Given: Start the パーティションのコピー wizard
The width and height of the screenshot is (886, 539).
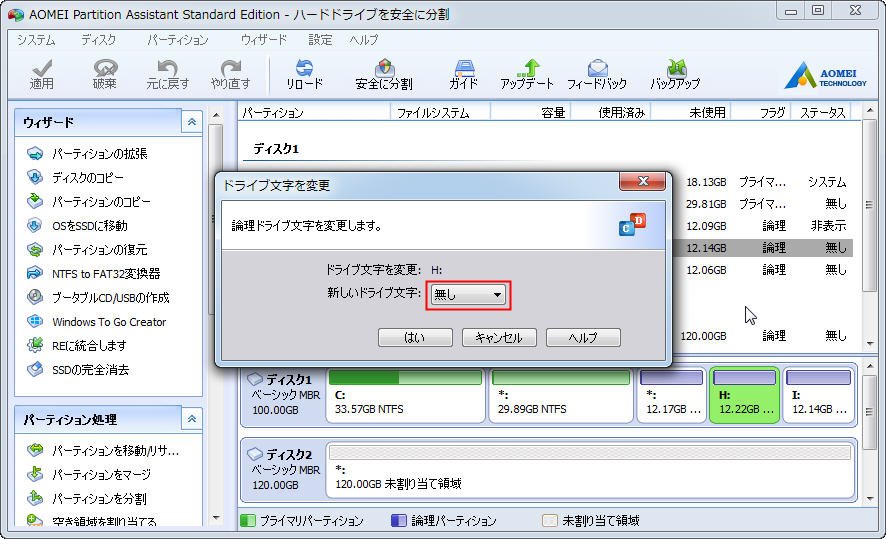Looking at the screenshot, I should (x=89, y=202).
